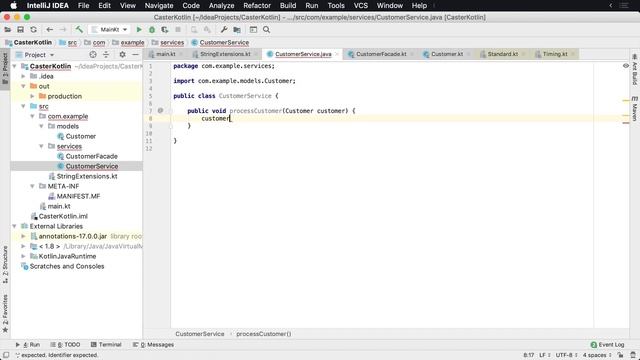Viewport: 640px width, 360px height.
Task: Open the Terminal tool window
Action: click(x=106, y=344)
